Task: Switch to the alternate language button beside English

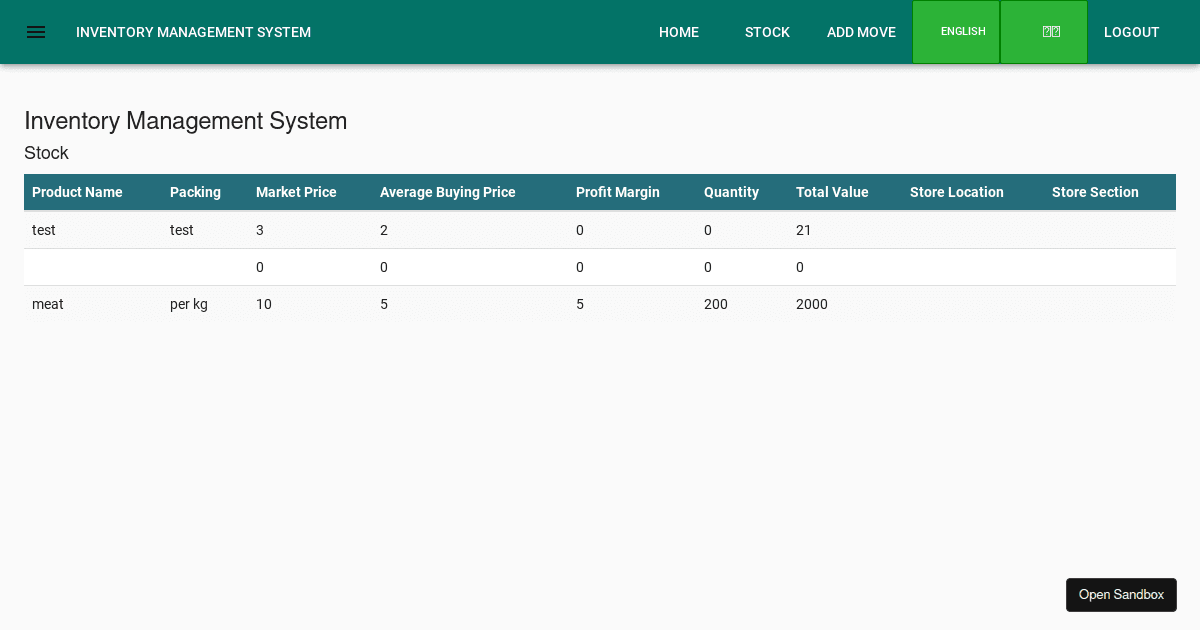Action: click(1044, 32)
